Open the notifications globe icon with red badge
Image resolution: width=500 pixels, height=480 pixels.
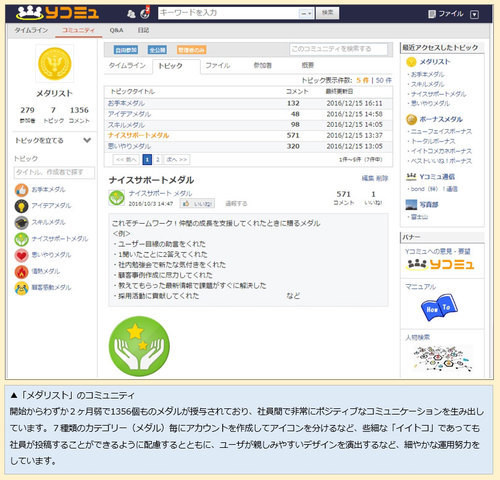[x=145, y=13]
